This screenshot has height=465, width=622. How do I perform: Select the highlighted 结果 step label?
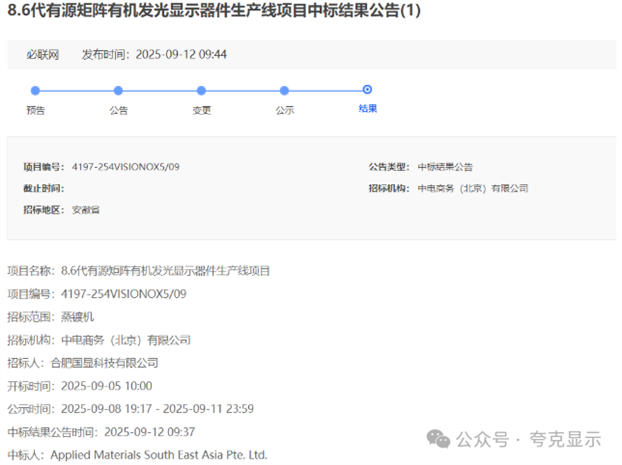[367, 108]
